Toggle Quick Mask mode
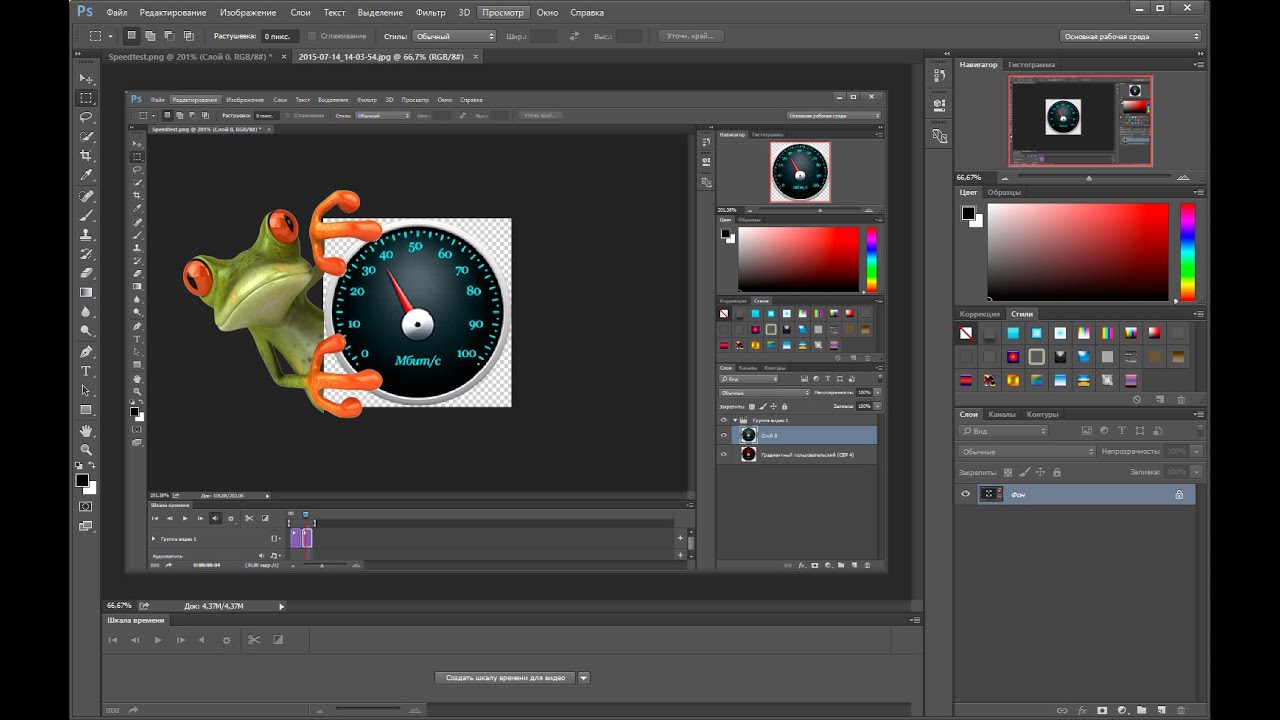This screenshot has height=720, width=1280. tap(86, 507)
